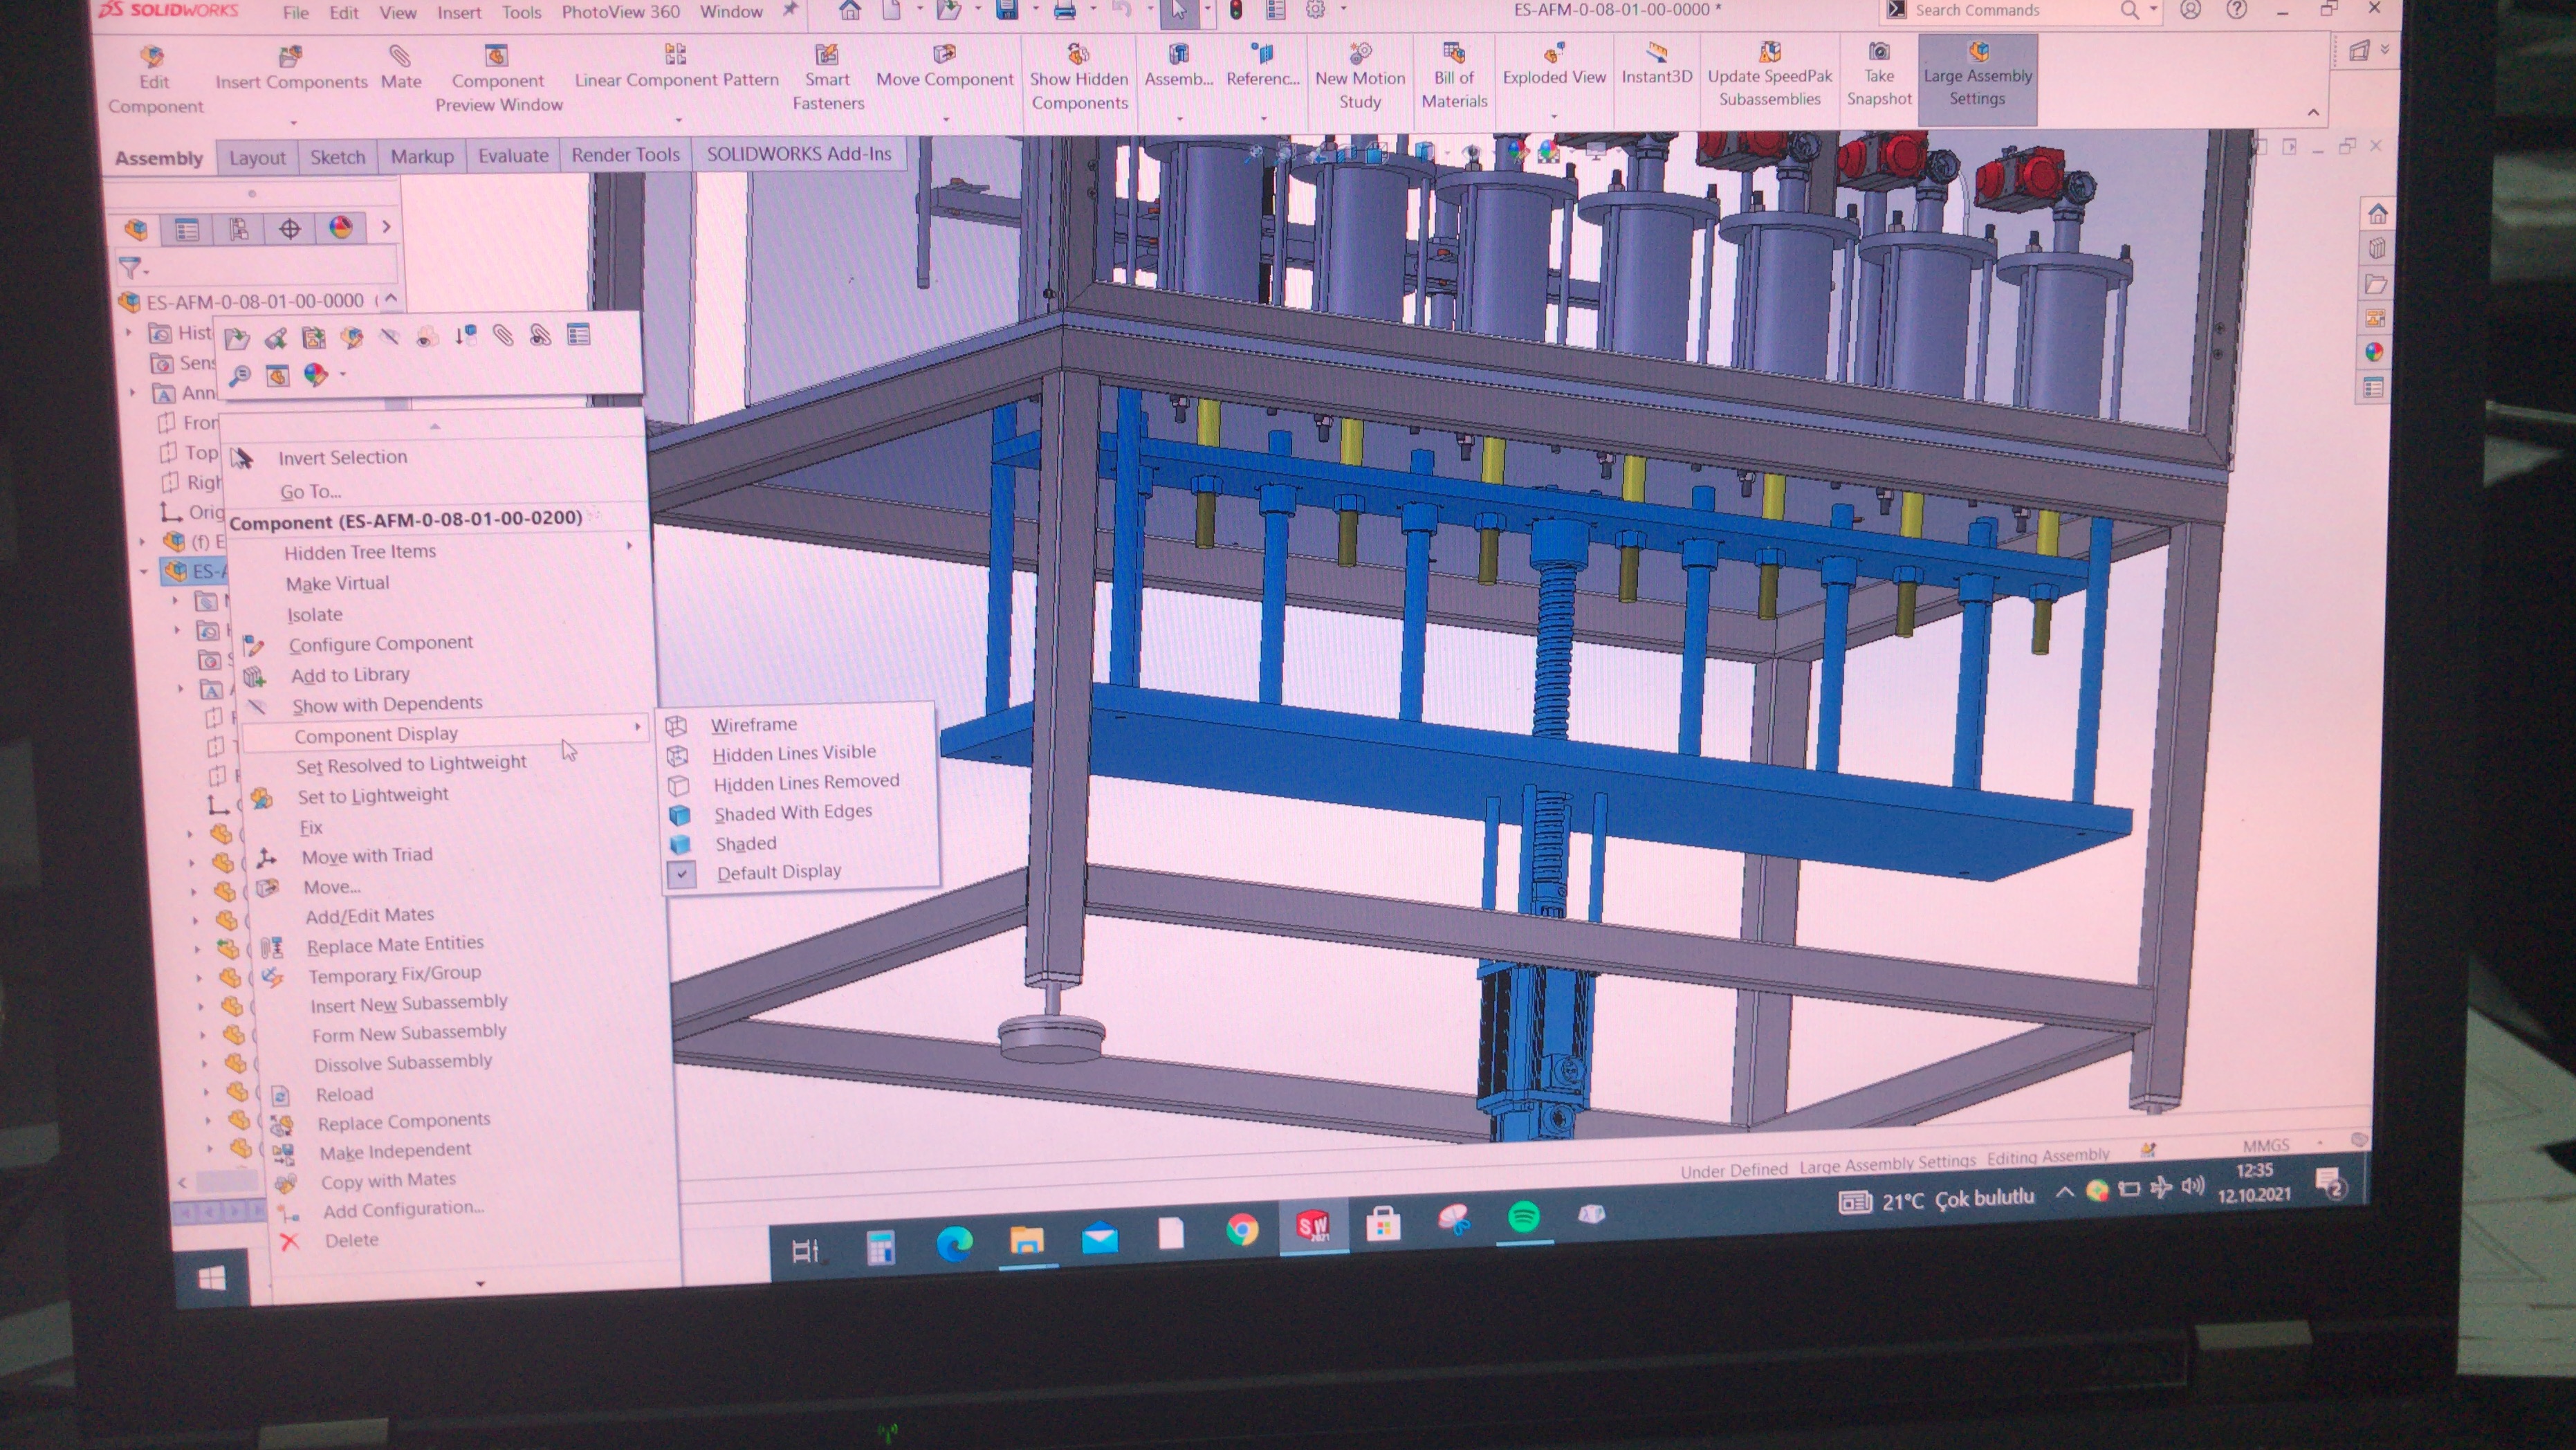Select the Exploded View tool
The image size is (2576, 1450).
[x=1553, y=53]
